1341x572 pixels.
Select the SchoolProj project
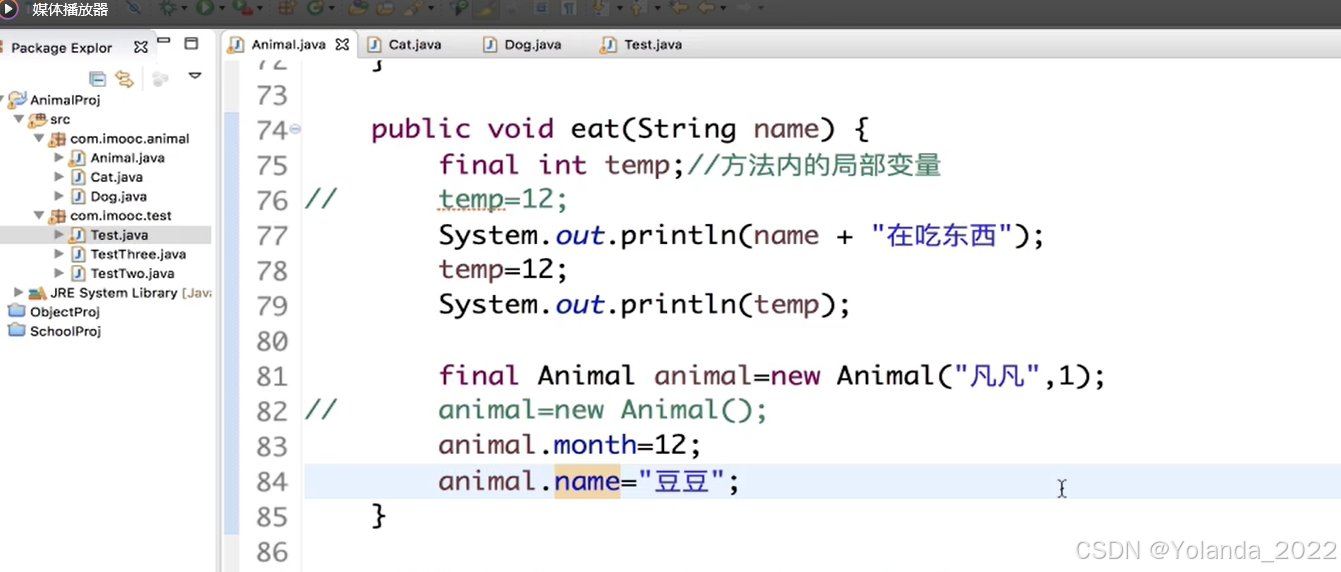tap(65, 331)
